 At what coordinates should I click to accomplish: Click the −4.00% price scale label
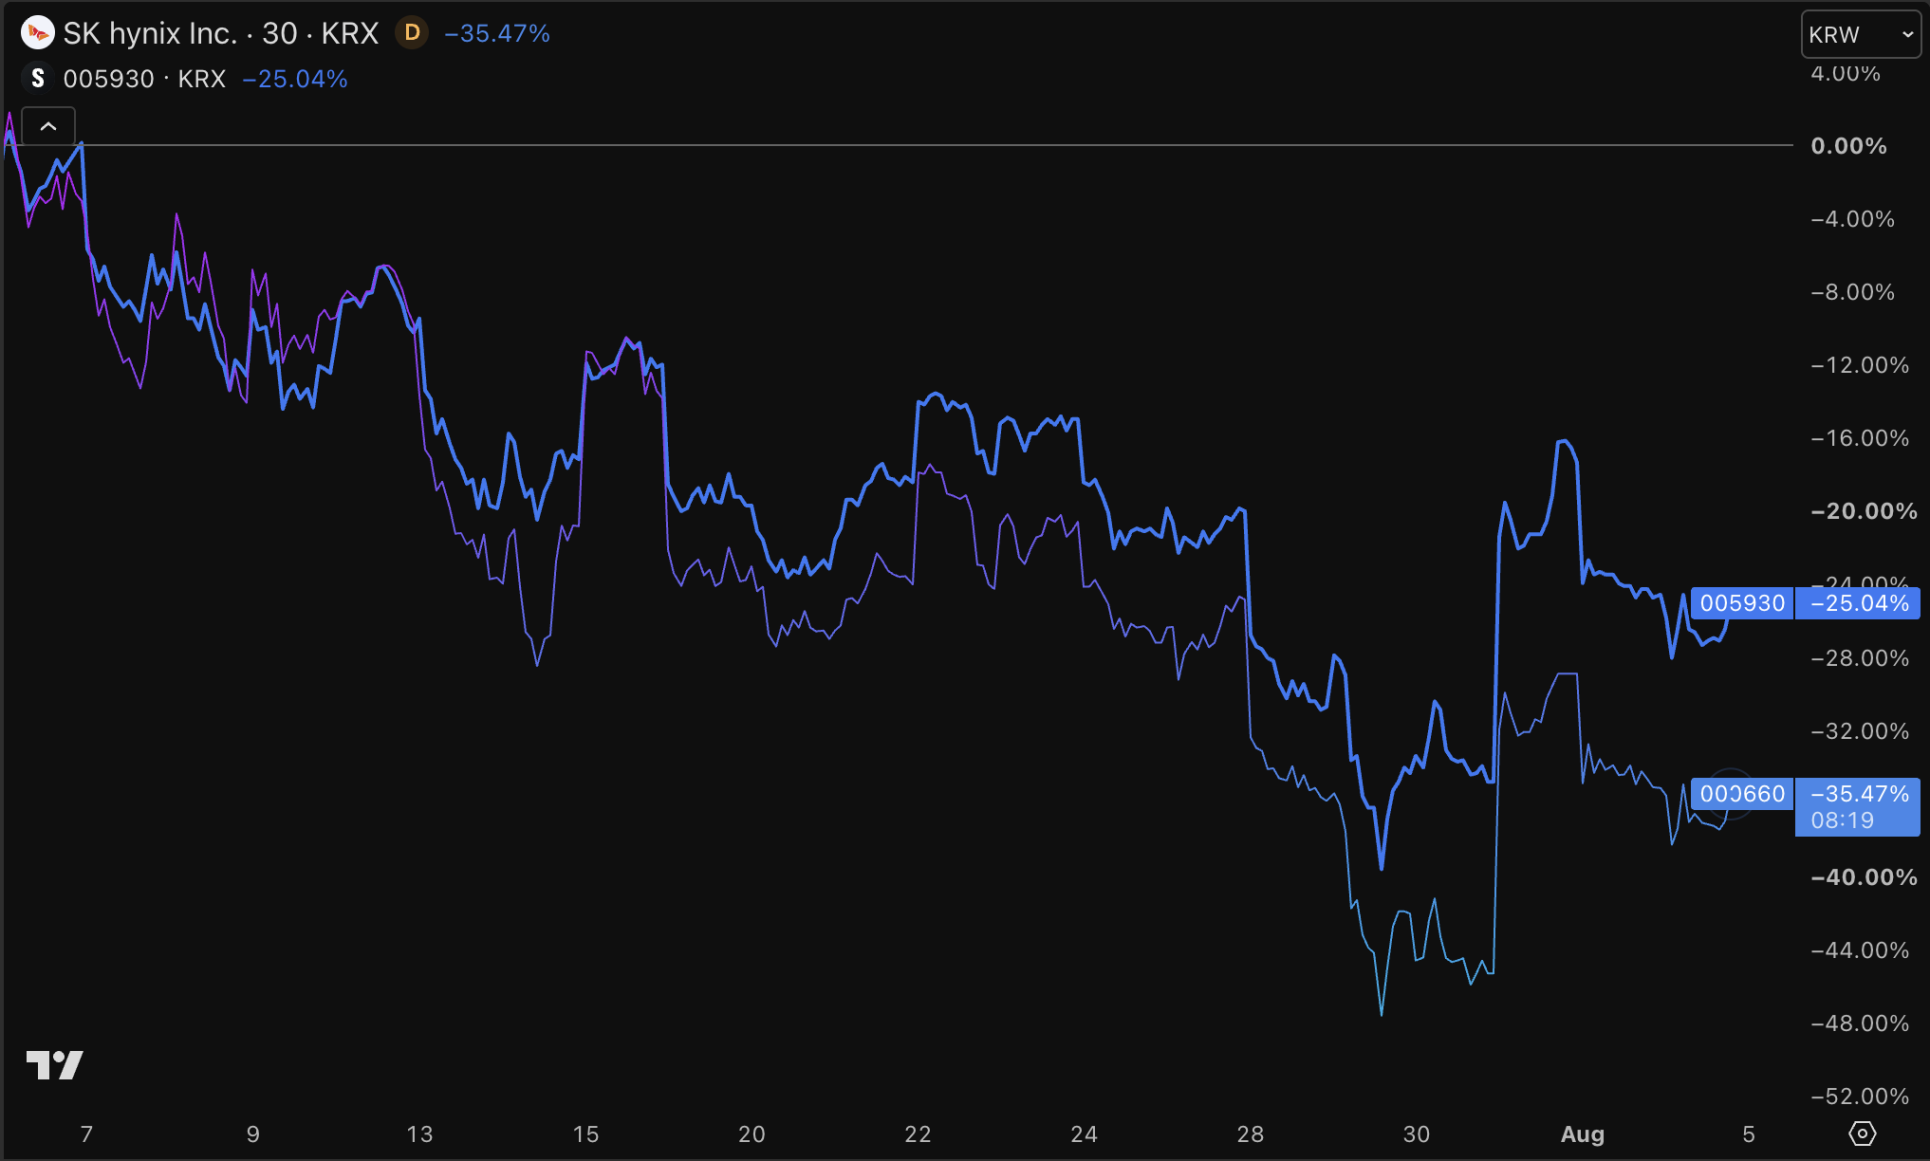click(1852, 219)
